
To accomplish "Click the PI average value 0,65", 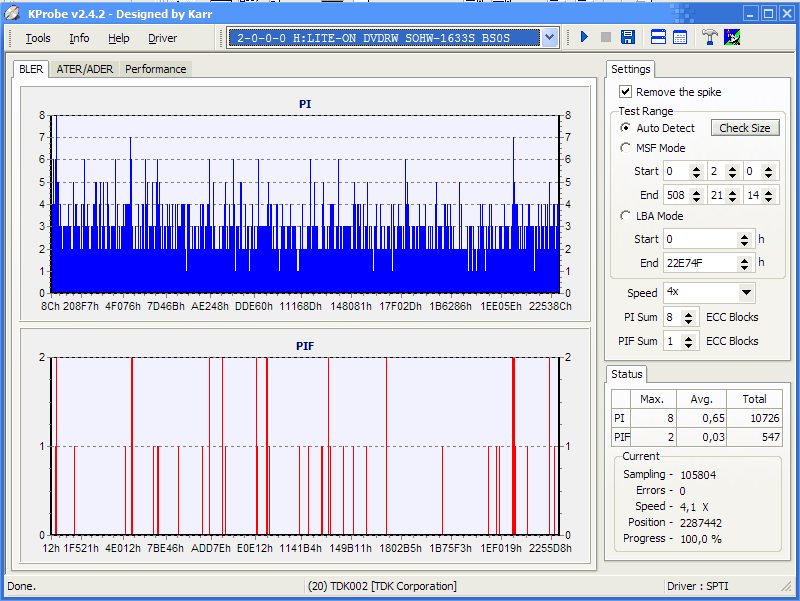I will 713,418.
